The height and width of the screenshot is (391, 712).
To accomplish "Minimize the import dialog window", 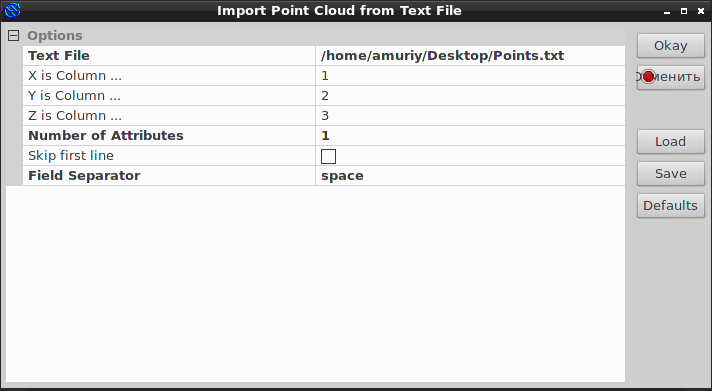I will pos(667,11).
